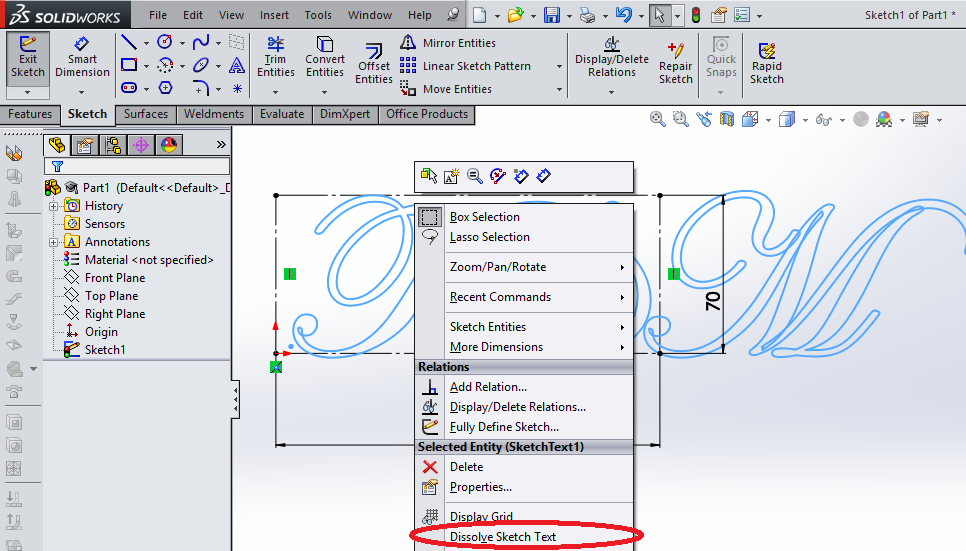966x551 pixels.
Task: Open the Smart Dimension dropdown arrow
Action: point(81,92)
